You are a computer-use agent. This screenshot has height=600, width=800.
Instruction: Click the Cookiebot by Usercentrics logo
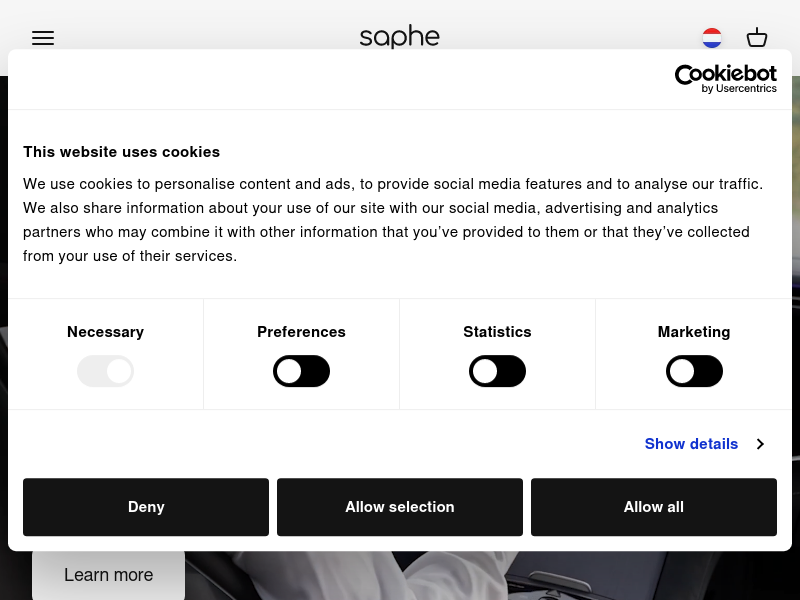(x=726, y=79)
